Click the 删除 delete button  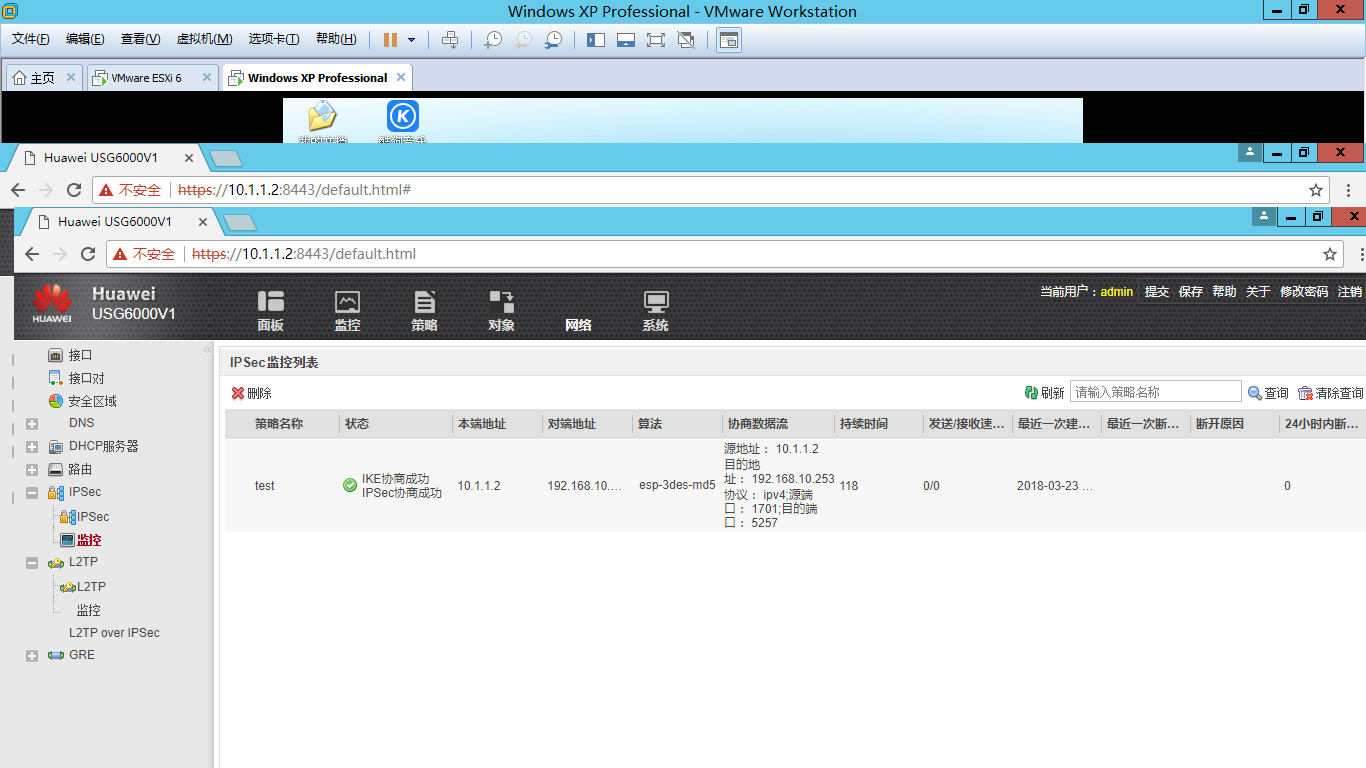pyautogui.click(x=252, y=394)
